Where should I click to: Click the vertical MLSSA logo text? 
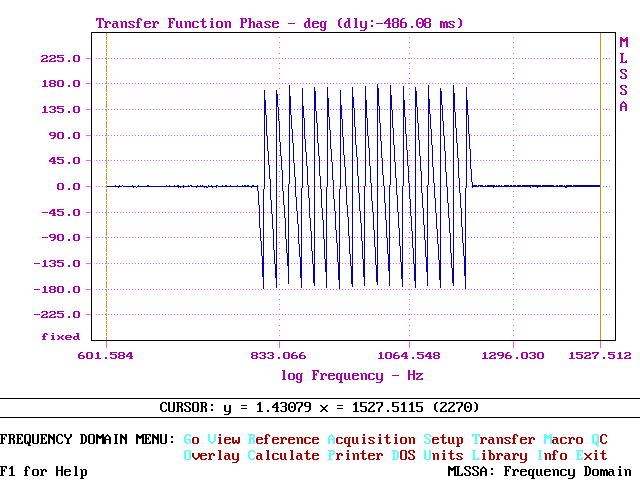pyautogui.click(x=623, y=74)
